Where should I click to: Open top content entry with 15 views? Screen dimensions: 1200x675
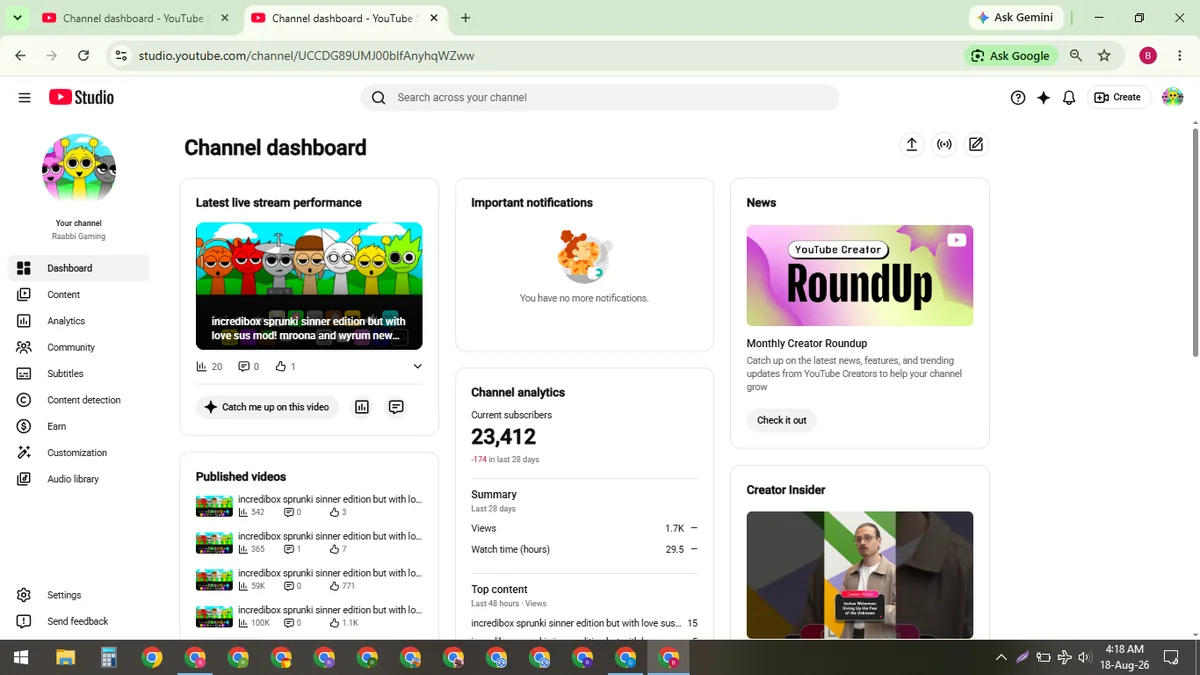coord(584,623)
